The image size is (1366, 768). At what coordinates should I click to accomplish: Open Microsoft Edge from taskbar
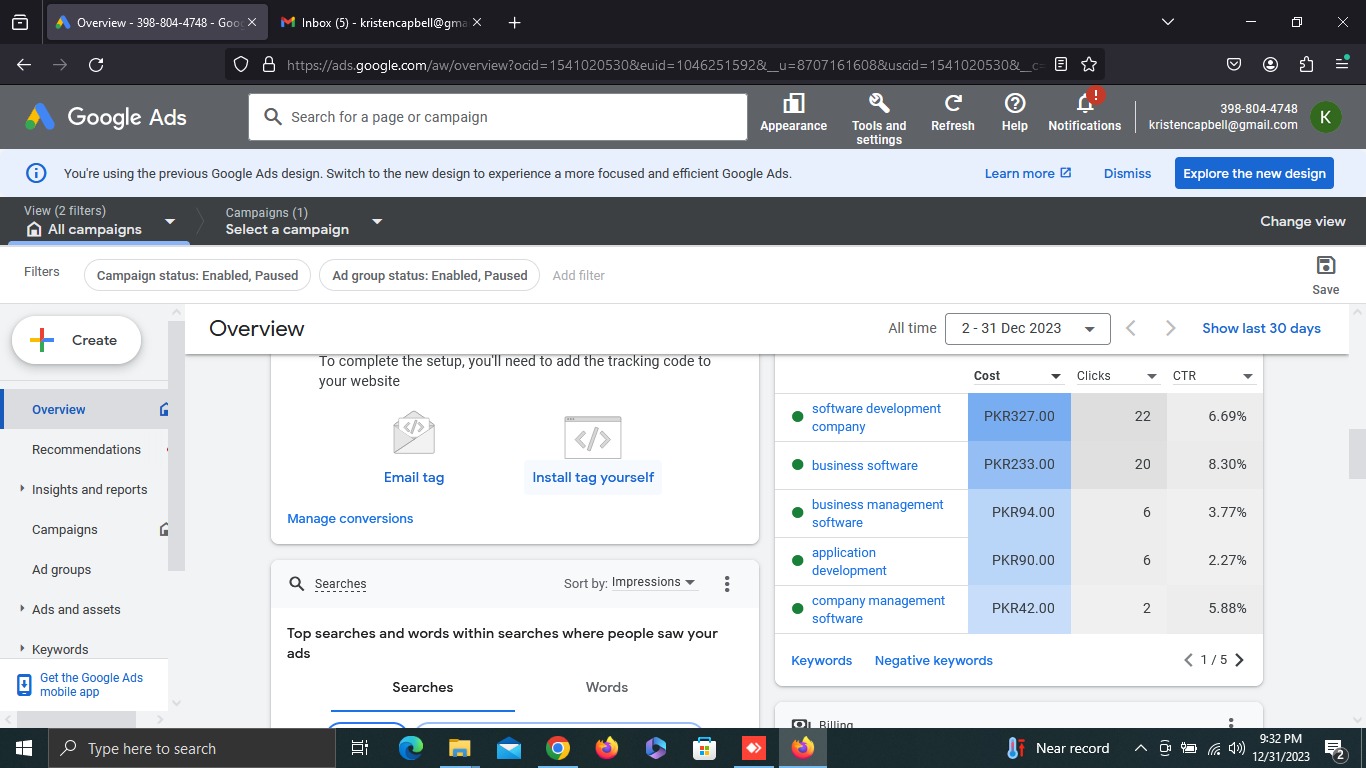[x=410, y=748]
